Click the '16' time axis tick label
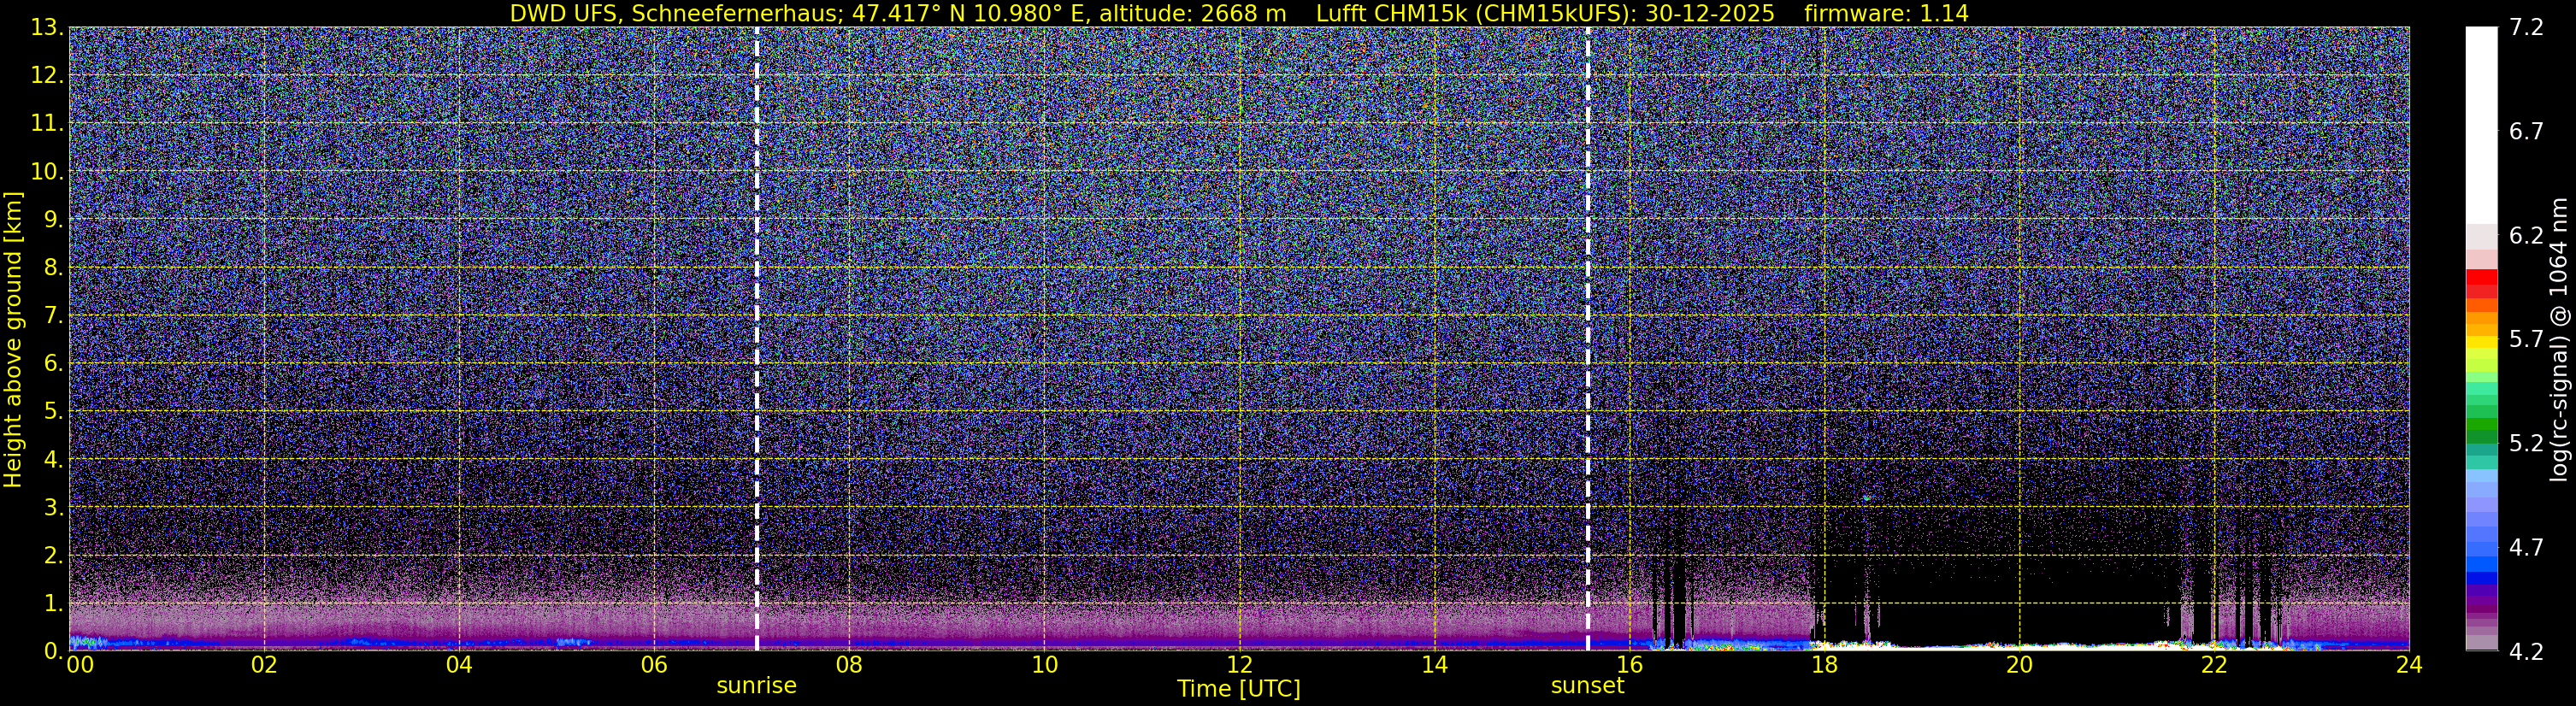2576x706 pixels. [x=1629, y=665]
